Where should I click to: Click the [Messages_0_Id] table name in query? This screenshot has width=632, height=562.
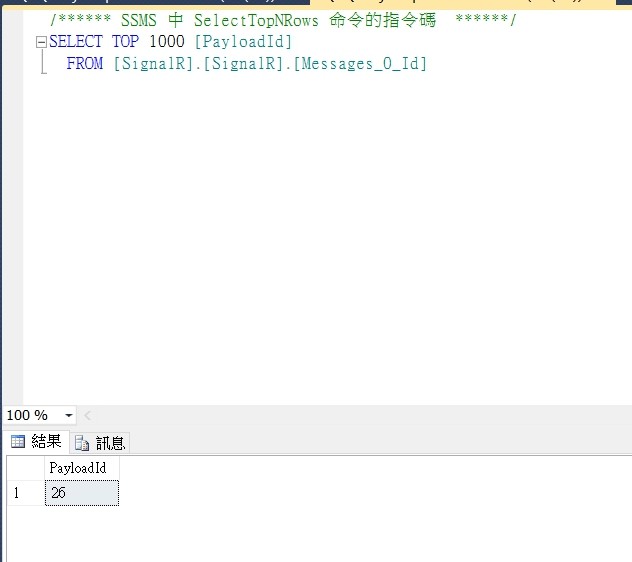click(x=360, y=63)
